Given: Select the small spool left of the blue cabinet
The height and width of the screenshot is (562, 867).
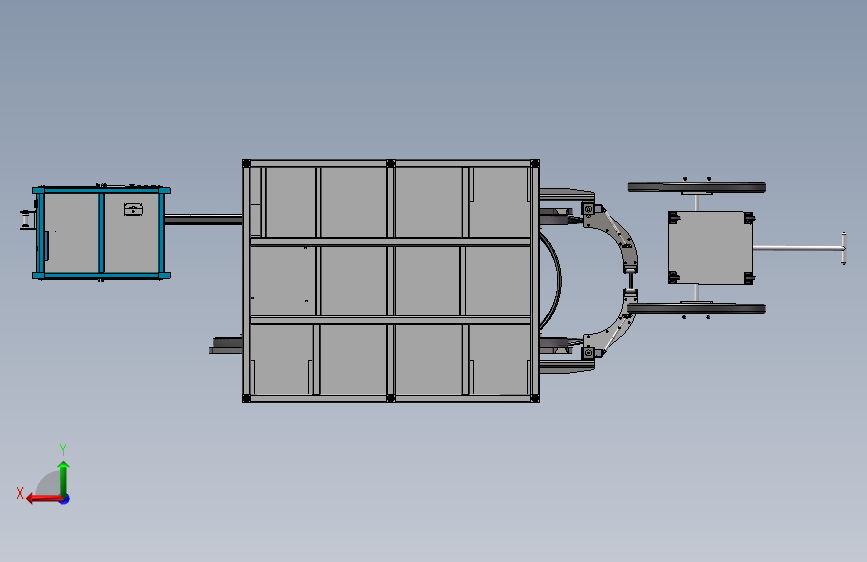Looking at the screenshot, I should (26, 219).
